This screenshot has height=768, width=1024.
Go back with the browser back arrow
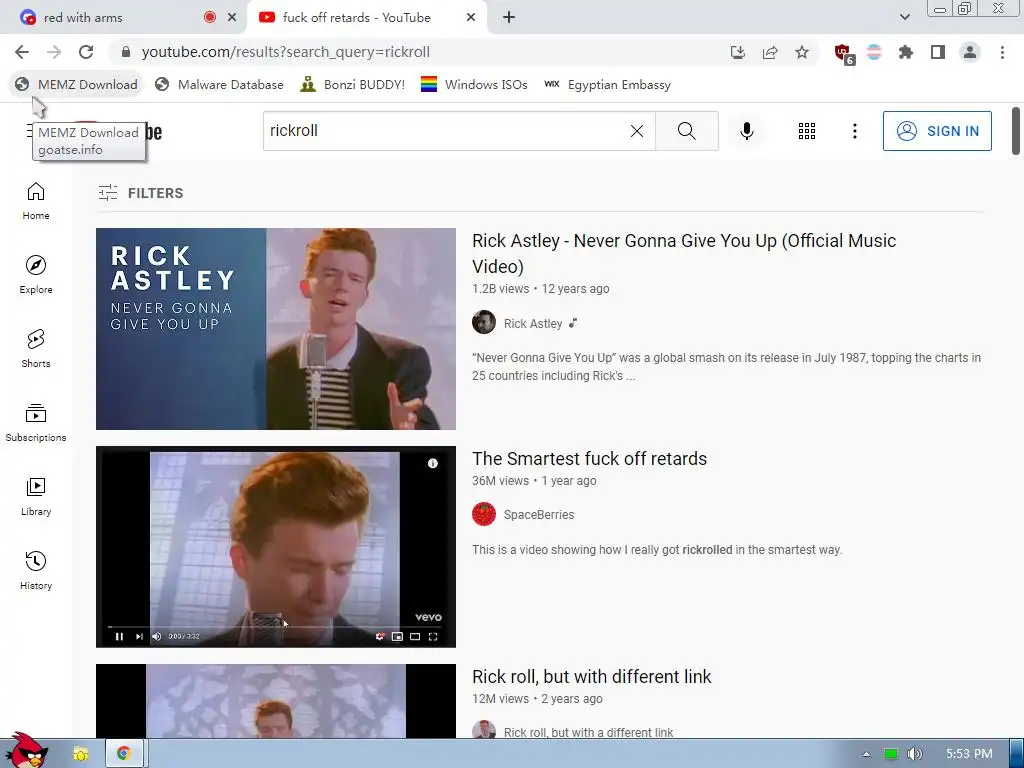pos(22,52)
